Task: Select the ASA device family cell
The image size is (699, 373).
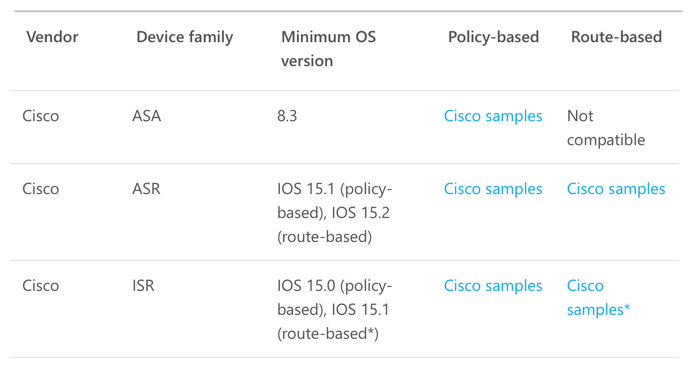Action: point(146,116)
